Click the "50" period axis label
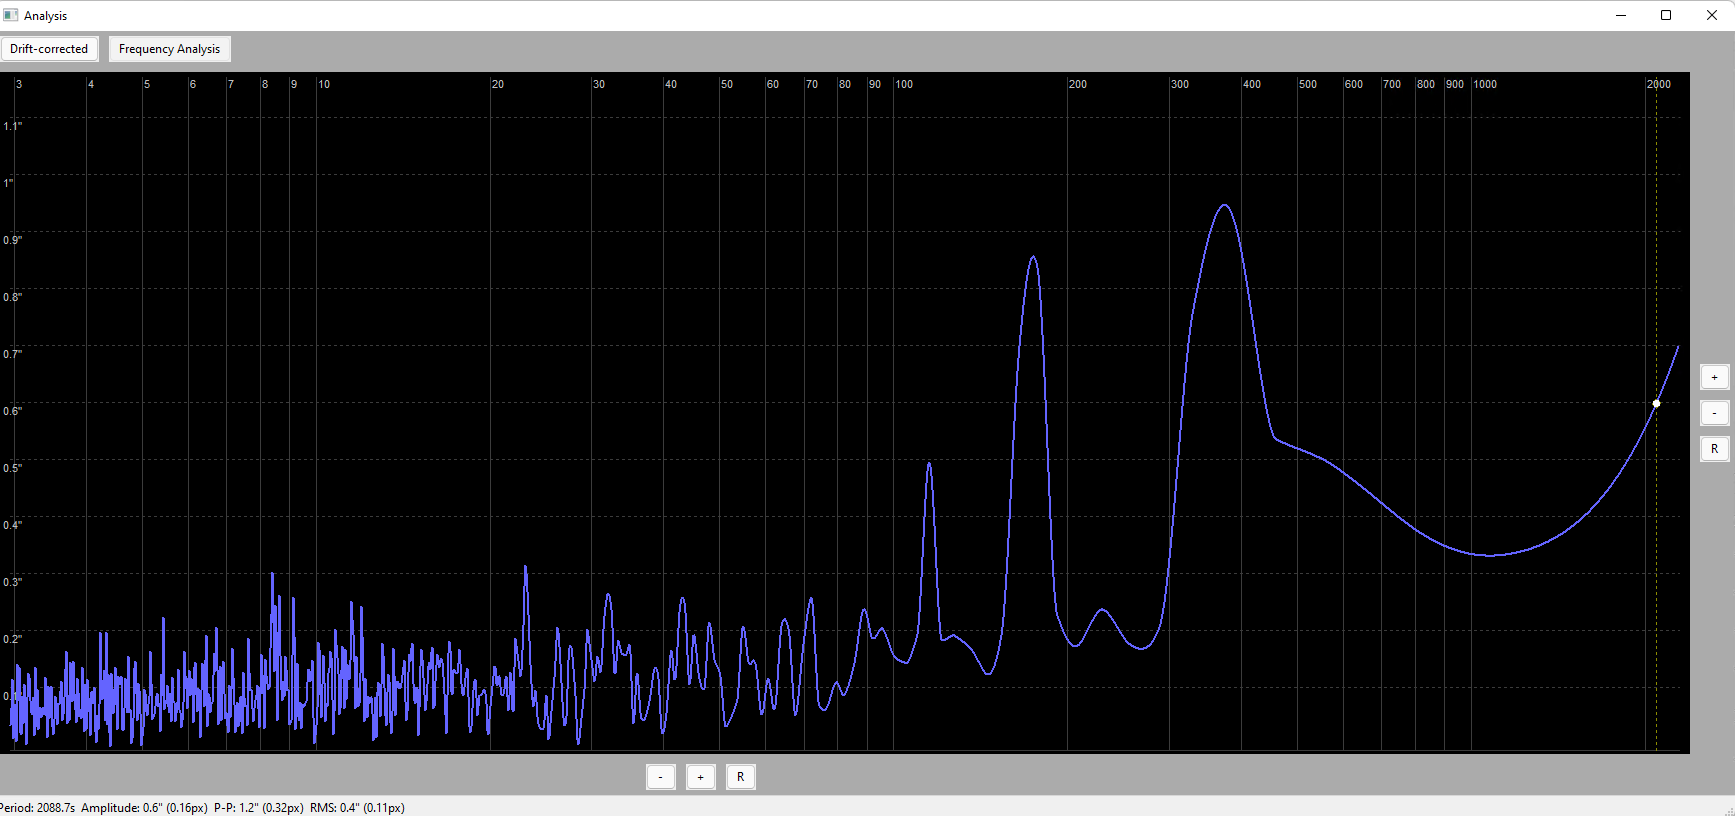The image size is (1735, 816). point(727,84)
